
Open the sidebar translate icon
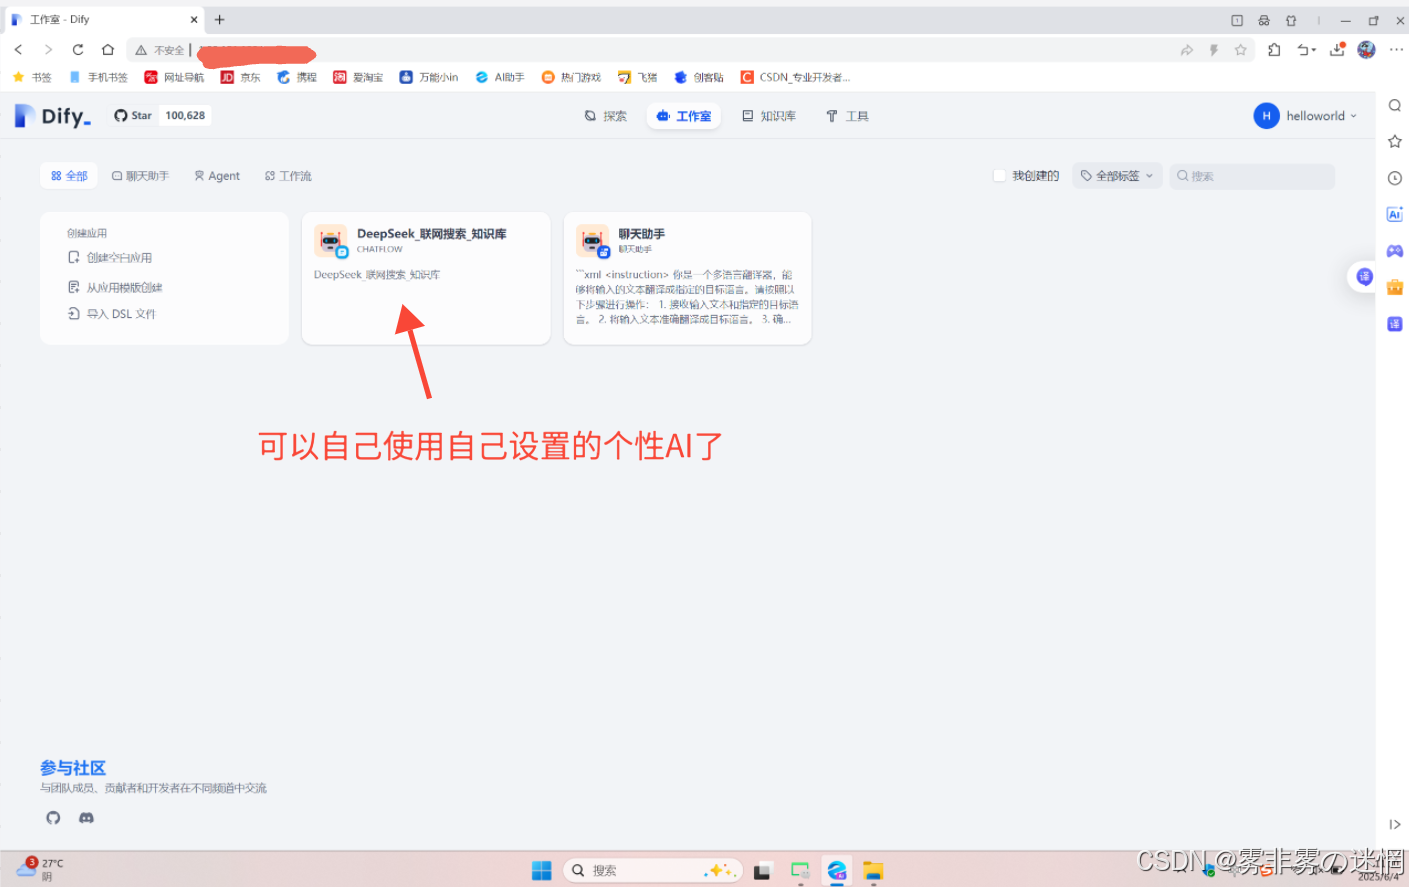[x=1395, y=324]
